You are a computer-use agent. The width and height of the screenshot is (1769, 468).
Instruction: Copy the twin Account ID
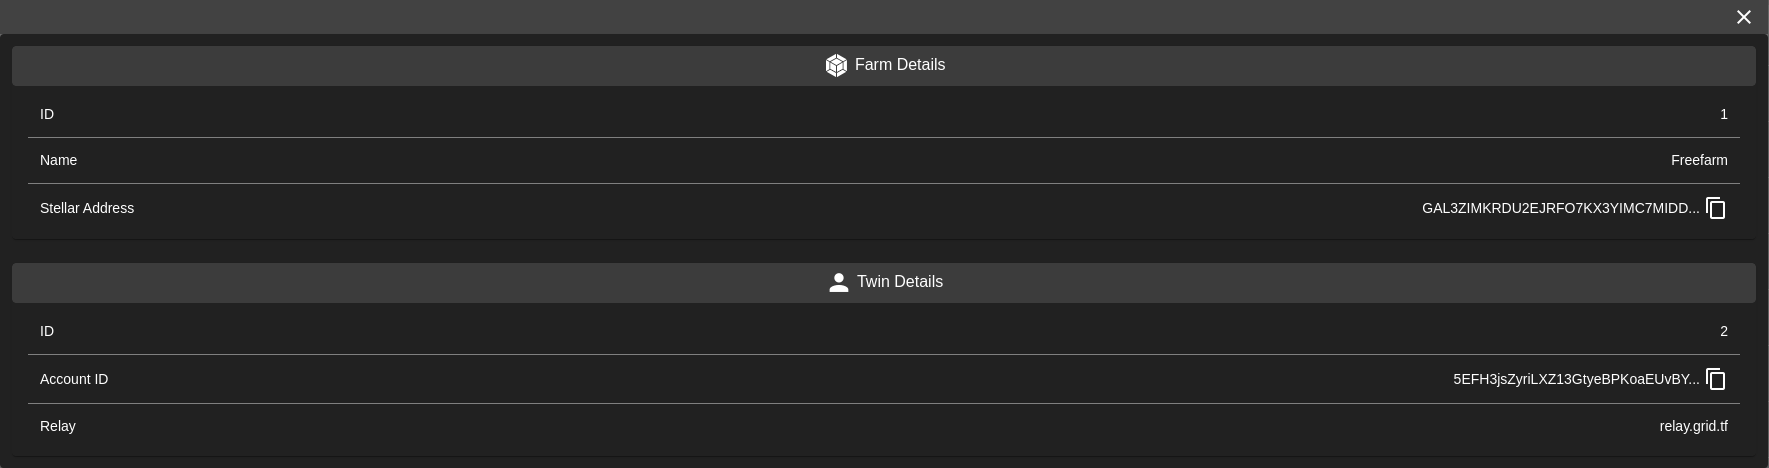(1716, 379)
